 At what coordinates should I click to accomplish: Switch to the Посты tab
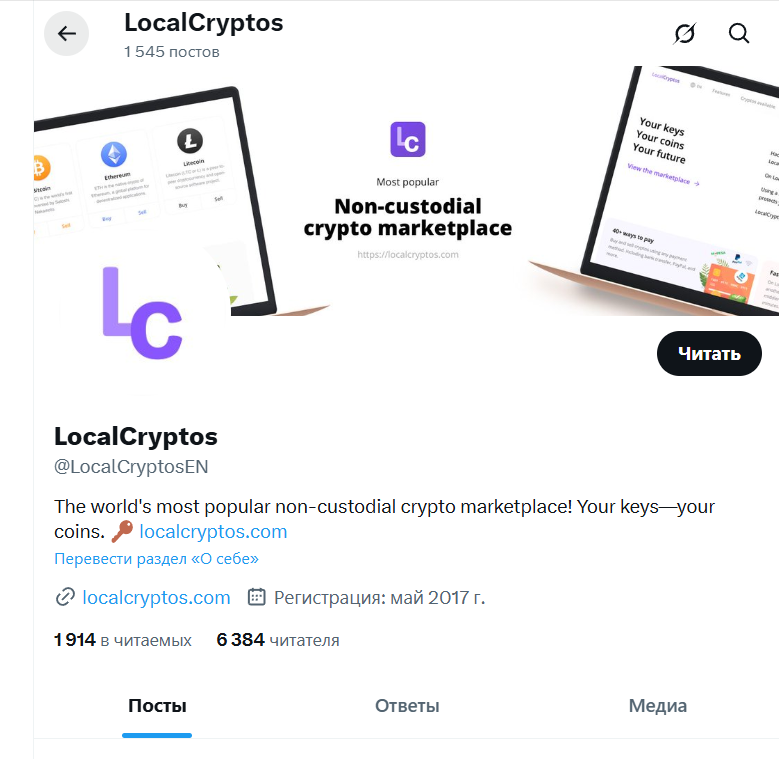pos(157,706)
